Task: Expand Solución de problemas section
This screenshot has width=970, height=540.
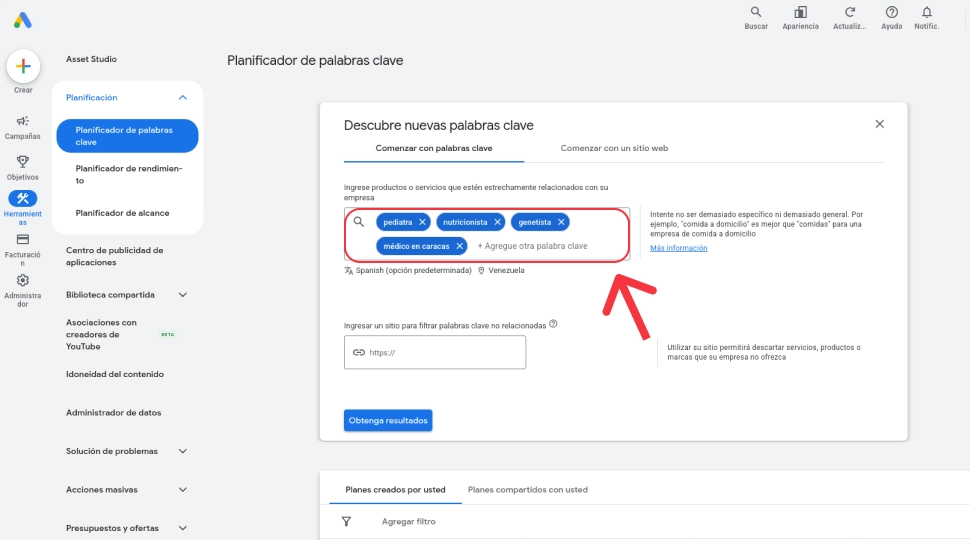Action: coord(182,452)
